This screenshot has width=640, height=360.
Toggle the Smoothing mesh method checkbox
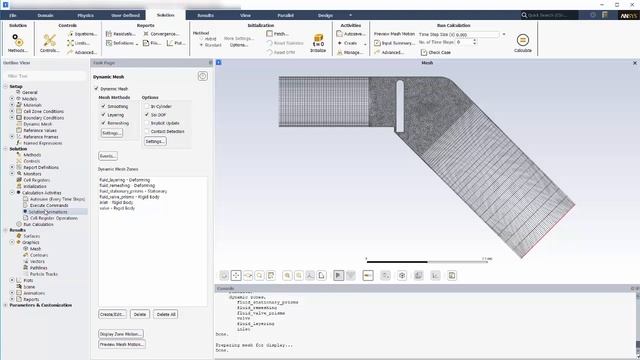(103, 106)
